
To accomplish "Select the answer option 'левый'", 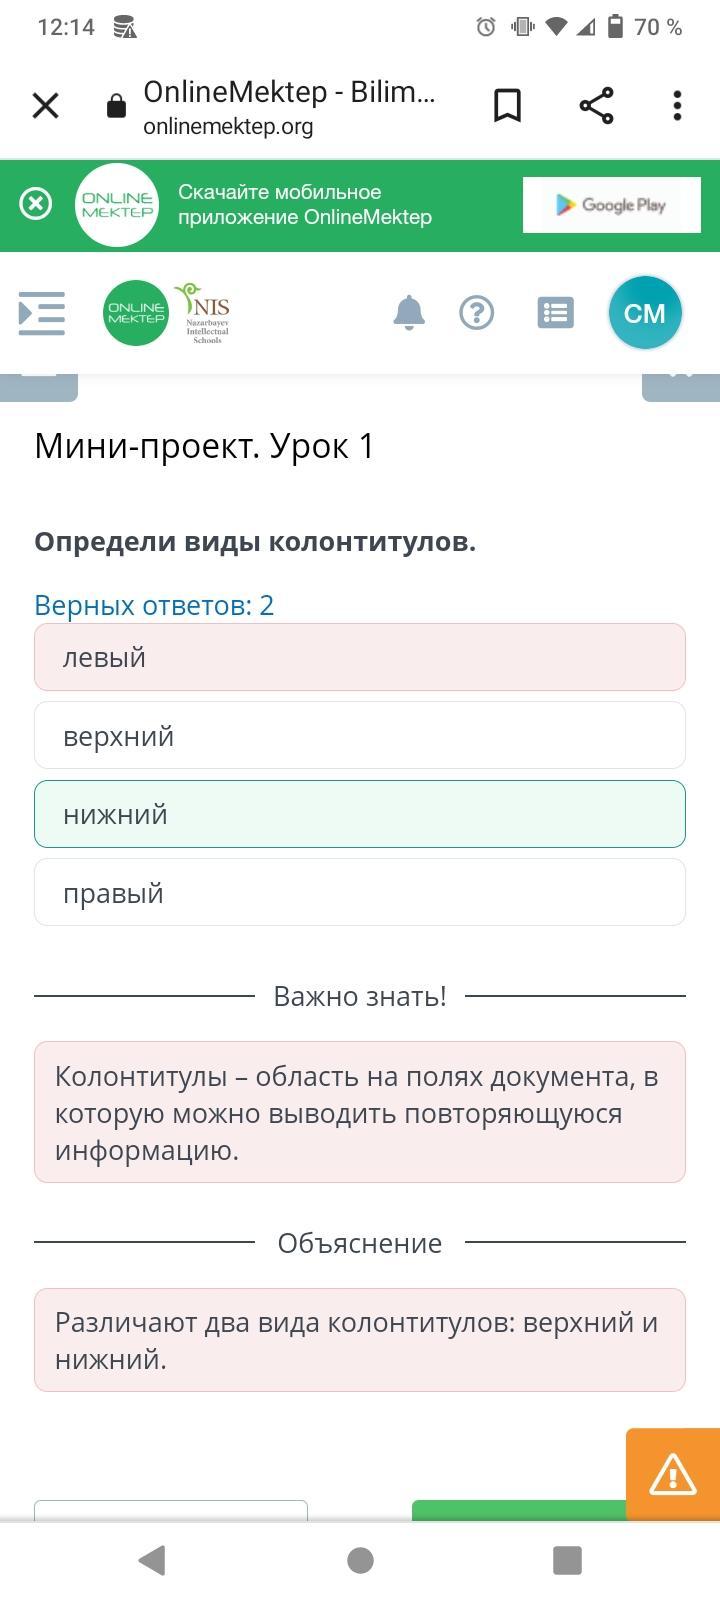I will click(x=360, y=657).
